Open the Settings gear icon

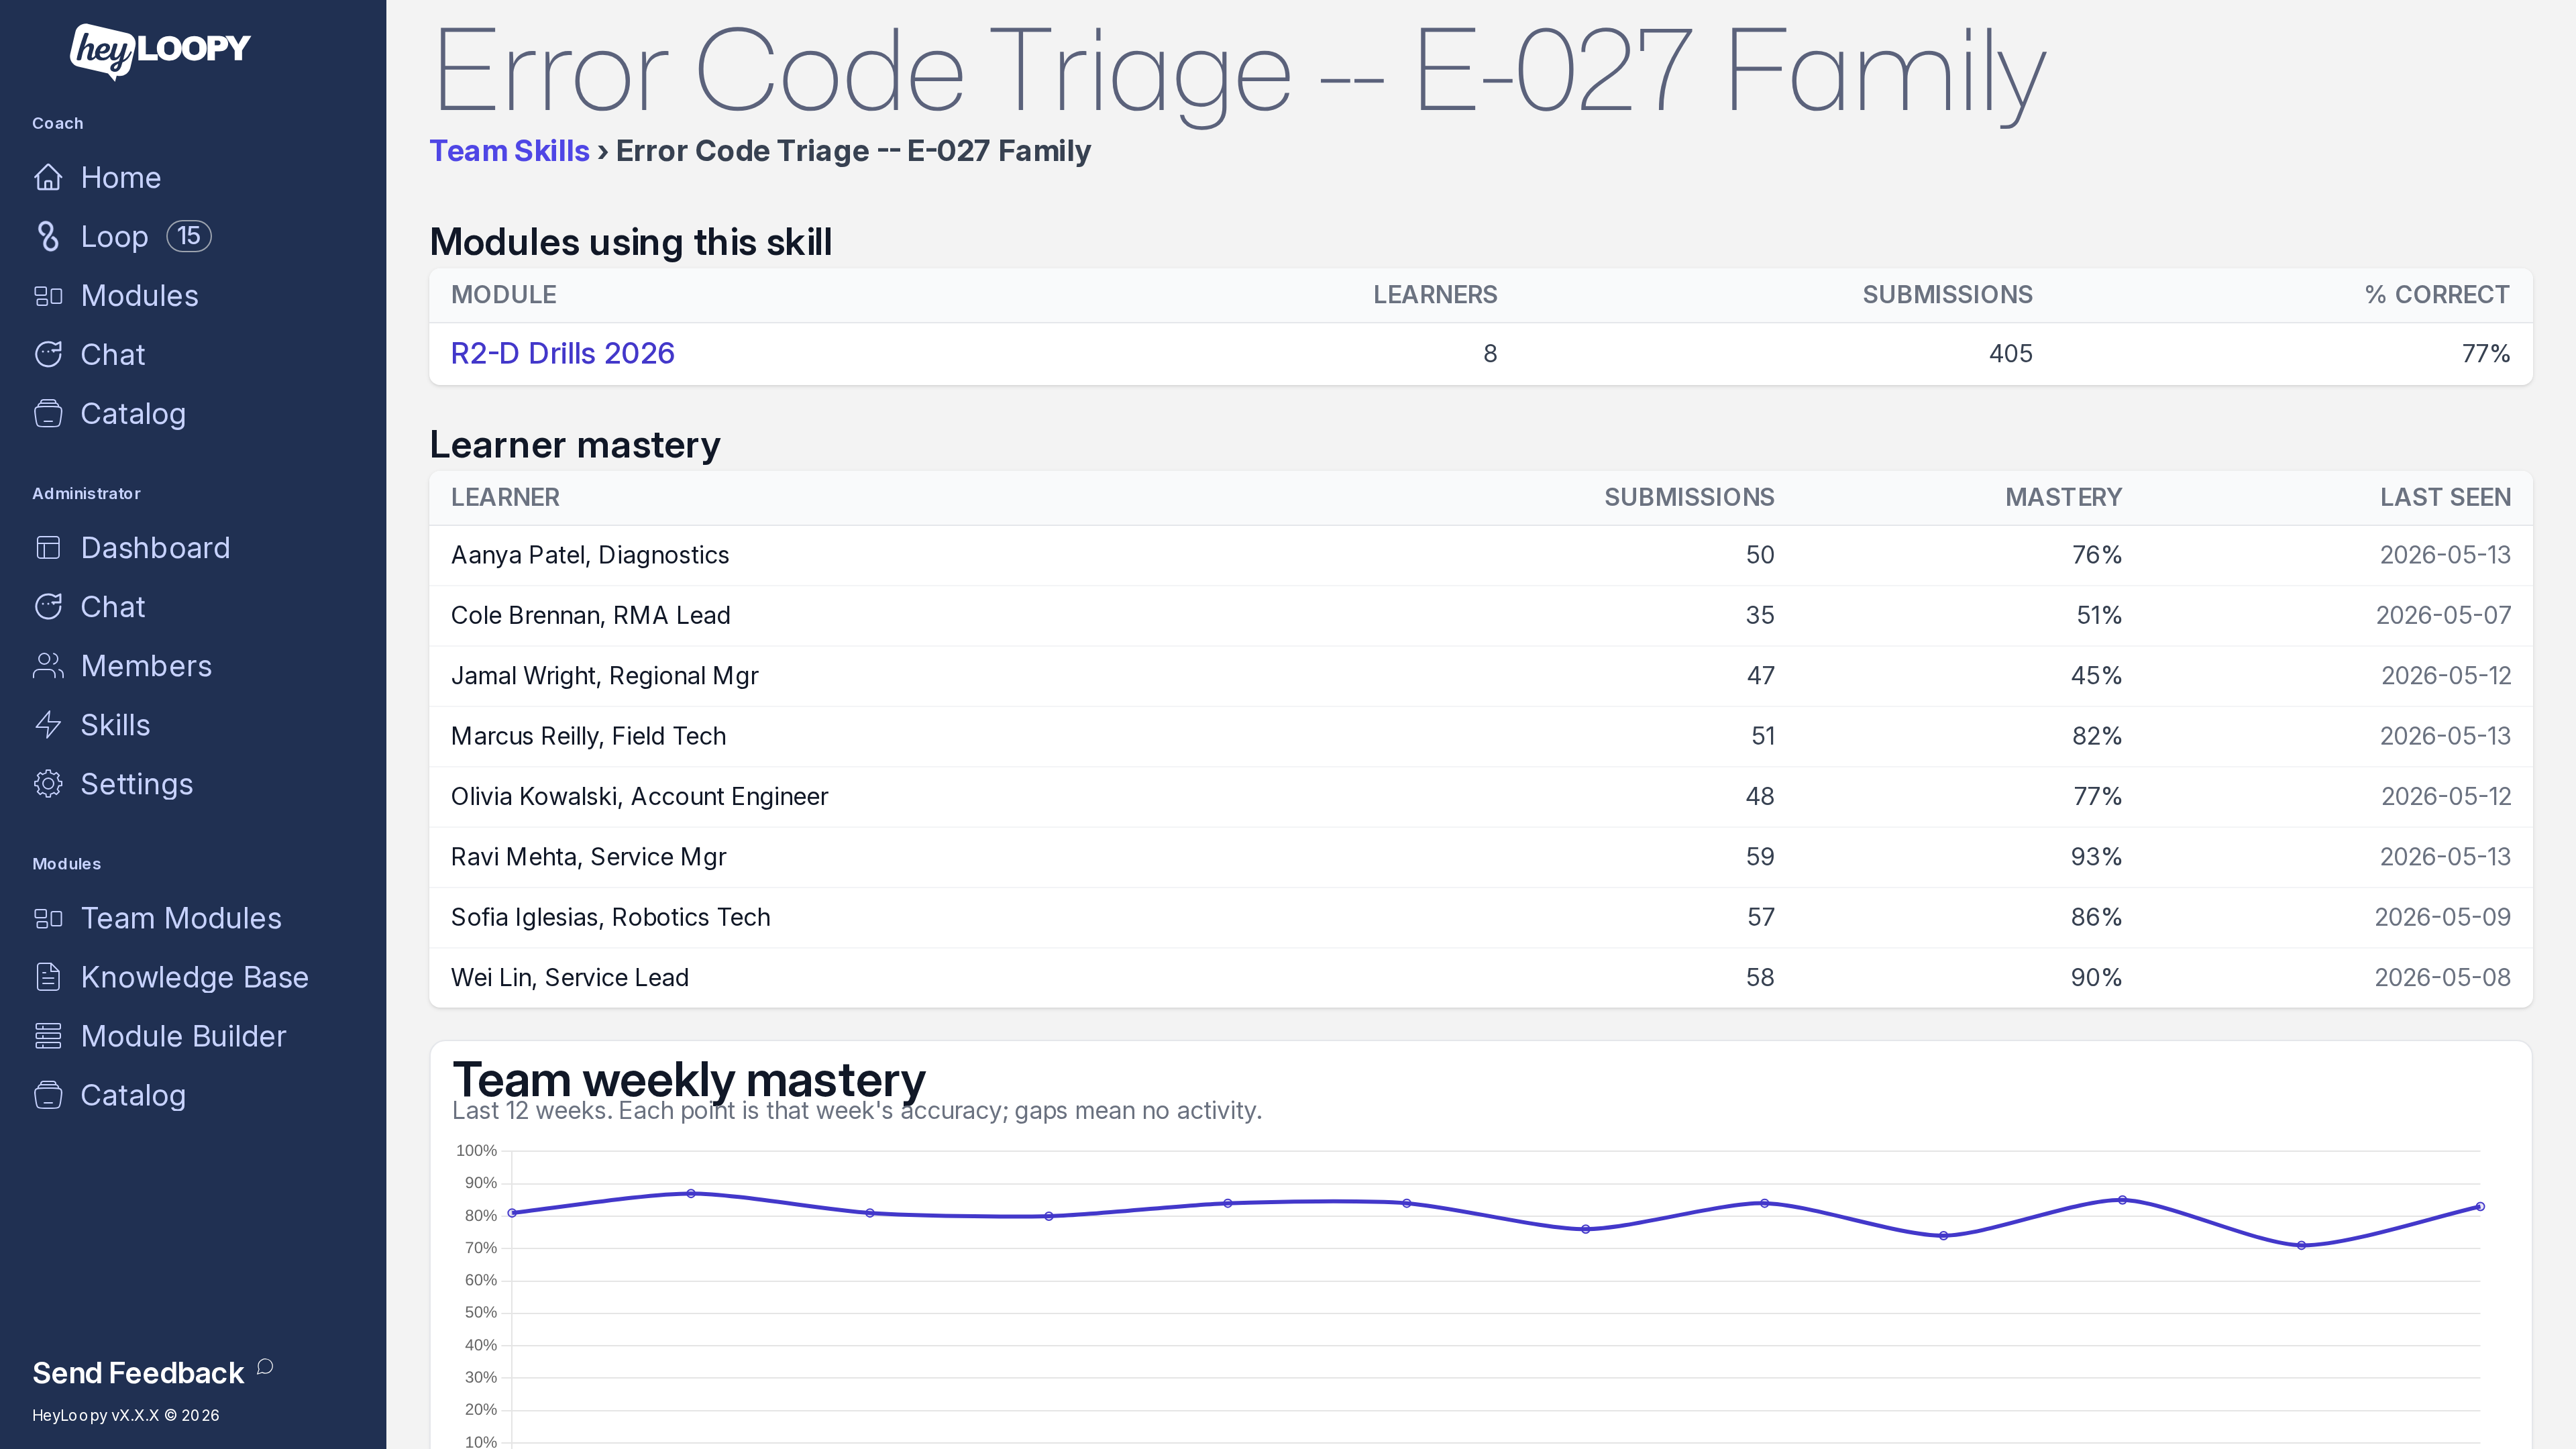(x=48, y=784)
